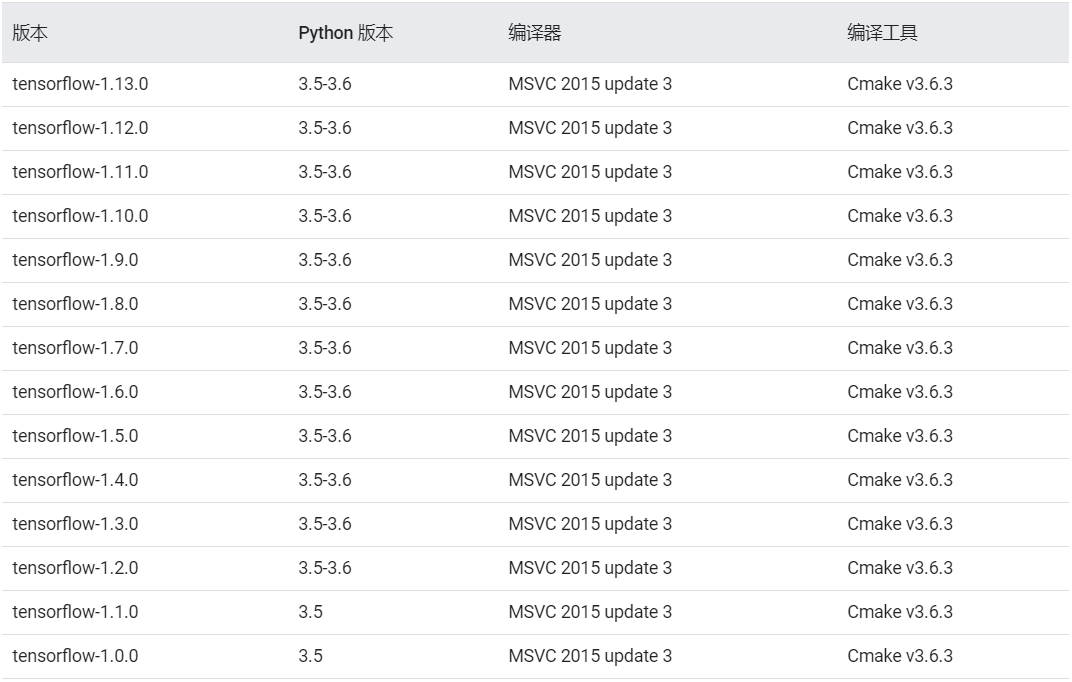The width and height of the screenshot is (1072, 682).
Task: Select the tensorflow-1.9.0 version cell
Action: (75, 260)
